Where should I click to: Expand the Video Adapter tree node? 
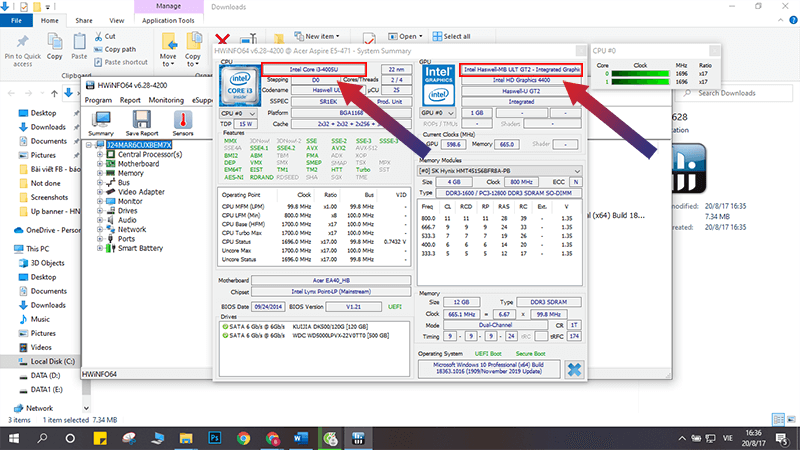(x=100, y=192)
